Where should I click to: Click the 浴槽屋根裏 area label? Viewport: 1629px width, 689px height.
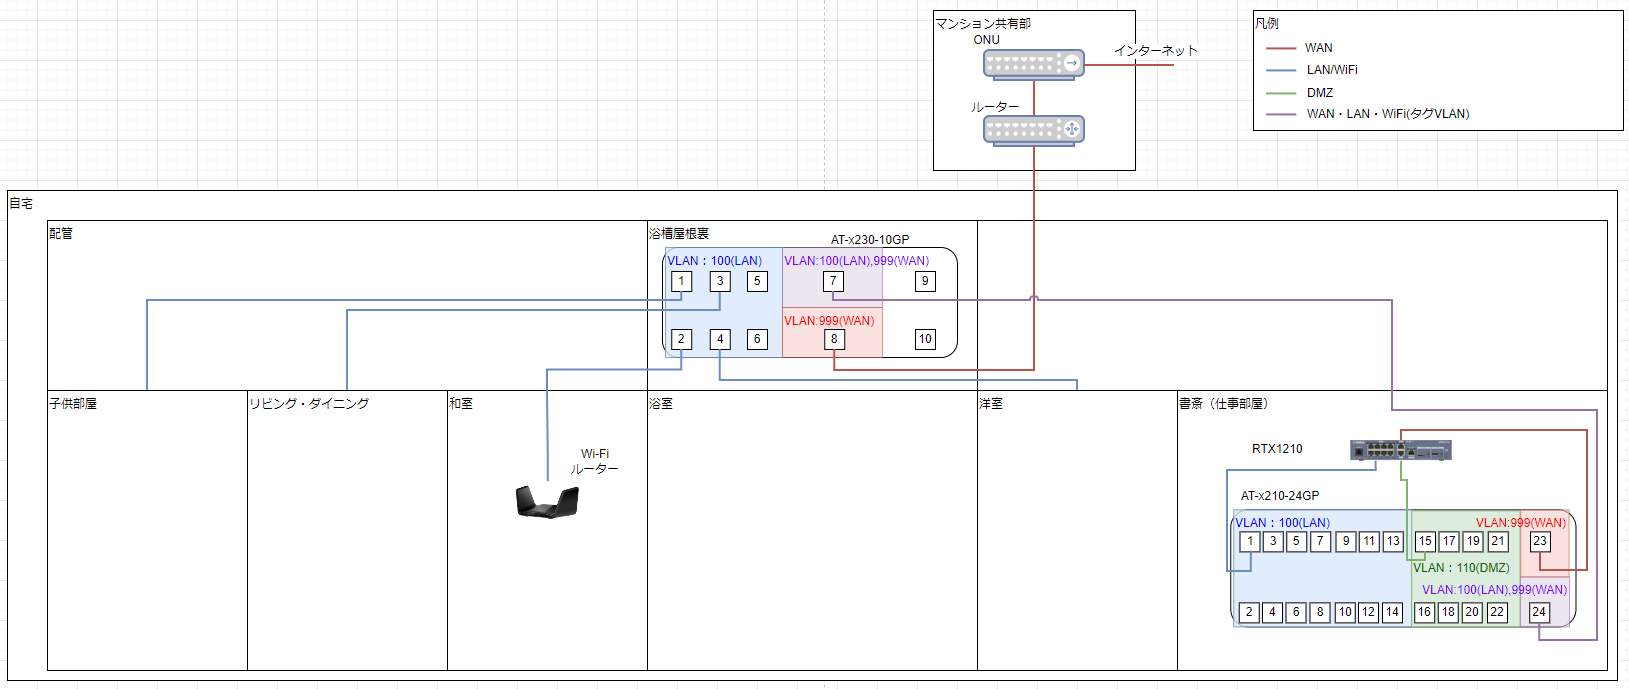pyautogui.click(x=679, y=233)
